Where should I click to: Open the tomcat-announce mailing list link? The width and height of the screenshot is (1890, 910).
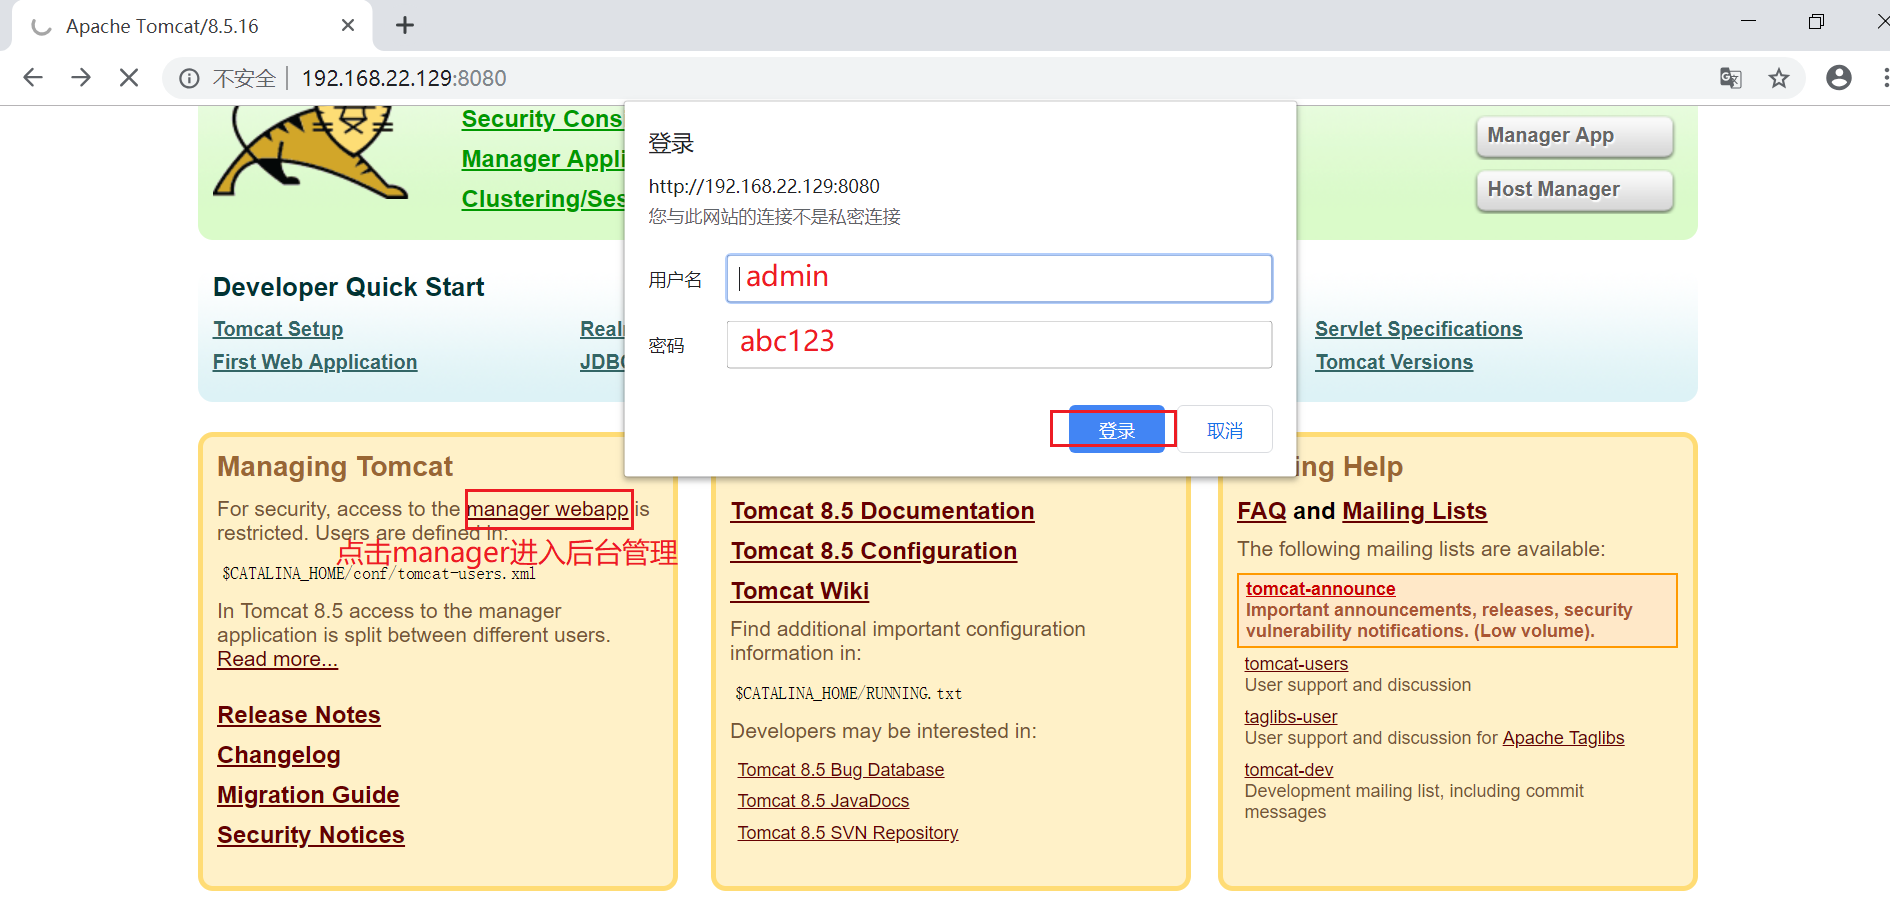coord(1320,589)
